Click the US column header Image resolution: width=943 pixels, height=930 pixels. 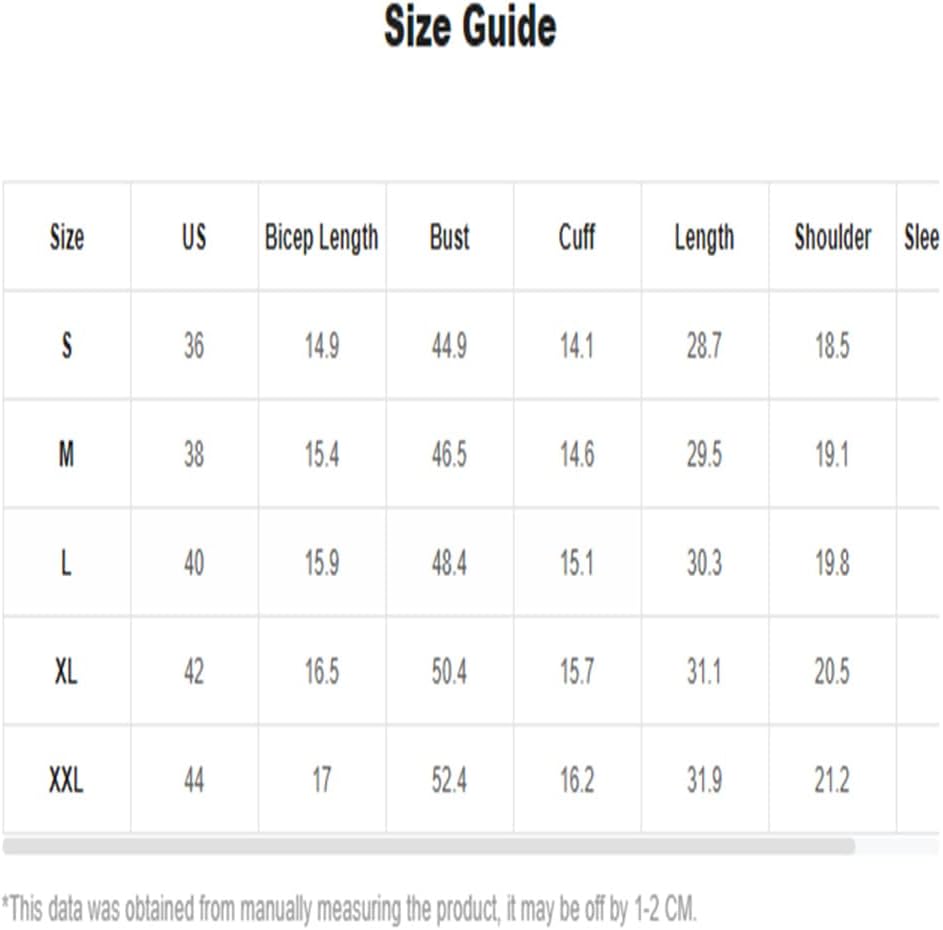click(194, 236)
